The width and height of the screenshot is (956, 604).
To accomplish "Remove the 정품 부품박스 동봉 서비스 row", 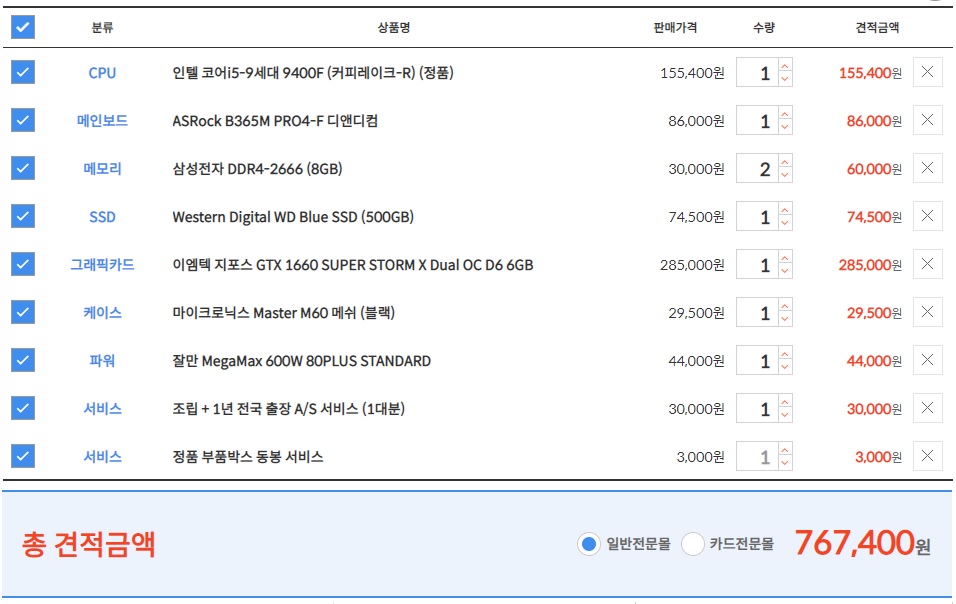I will click(927, 456).
